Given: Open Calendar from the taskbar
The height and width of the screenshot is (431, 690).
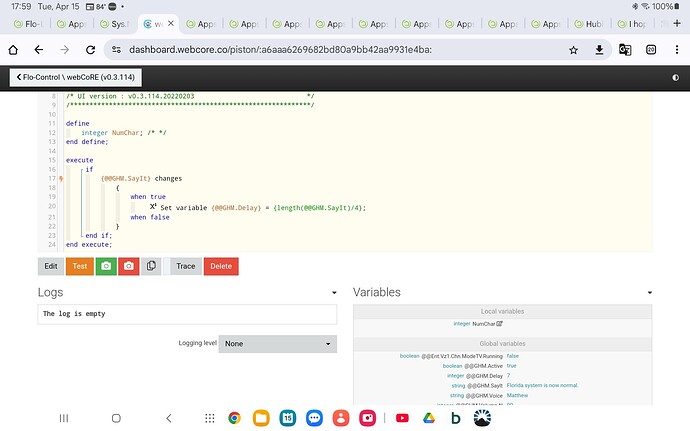Looking at the screenshot, I should (x=288, y=418).
